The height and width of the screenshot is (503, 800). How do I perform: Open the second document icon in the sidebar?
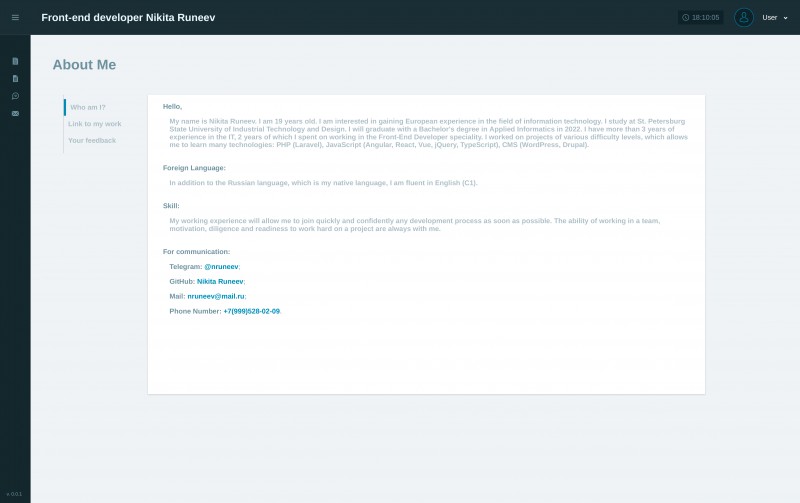click(x=15, y=79)
